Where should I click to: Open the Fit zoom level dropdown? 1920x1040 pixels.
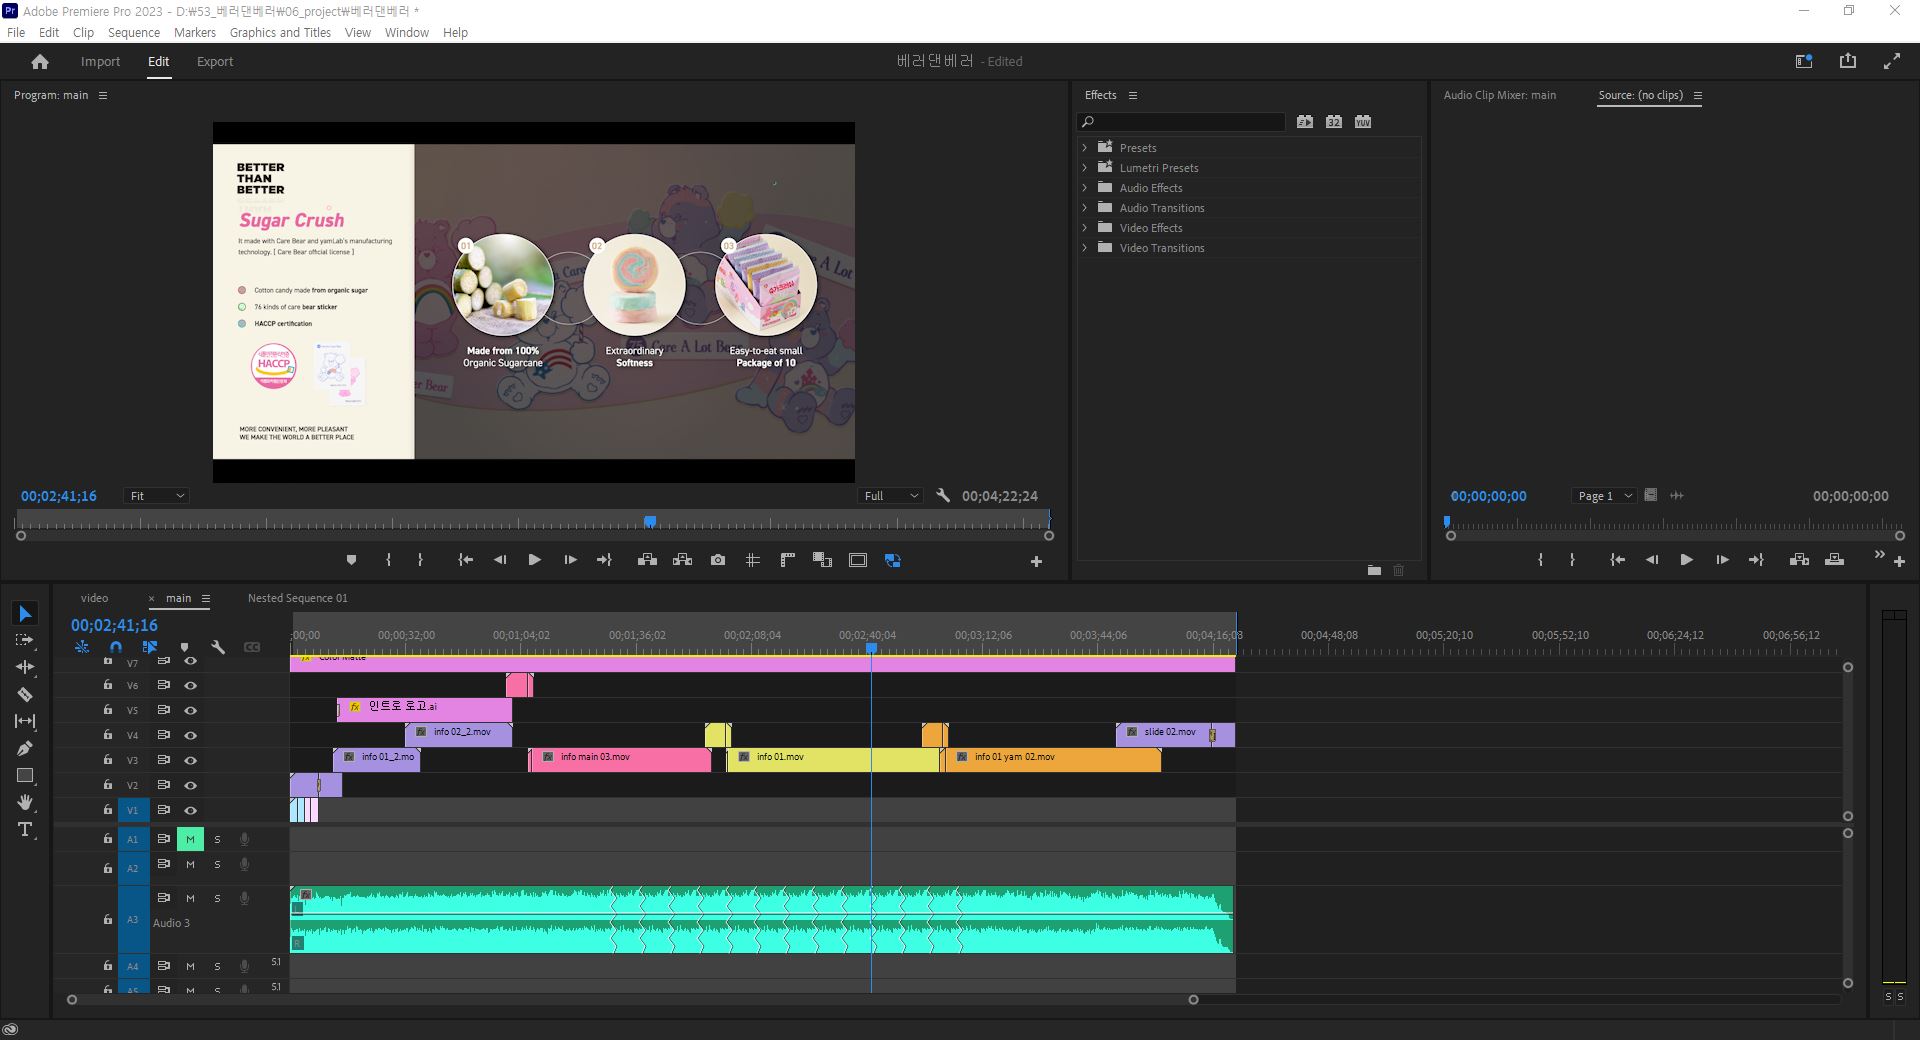click(x=156, y=496)
